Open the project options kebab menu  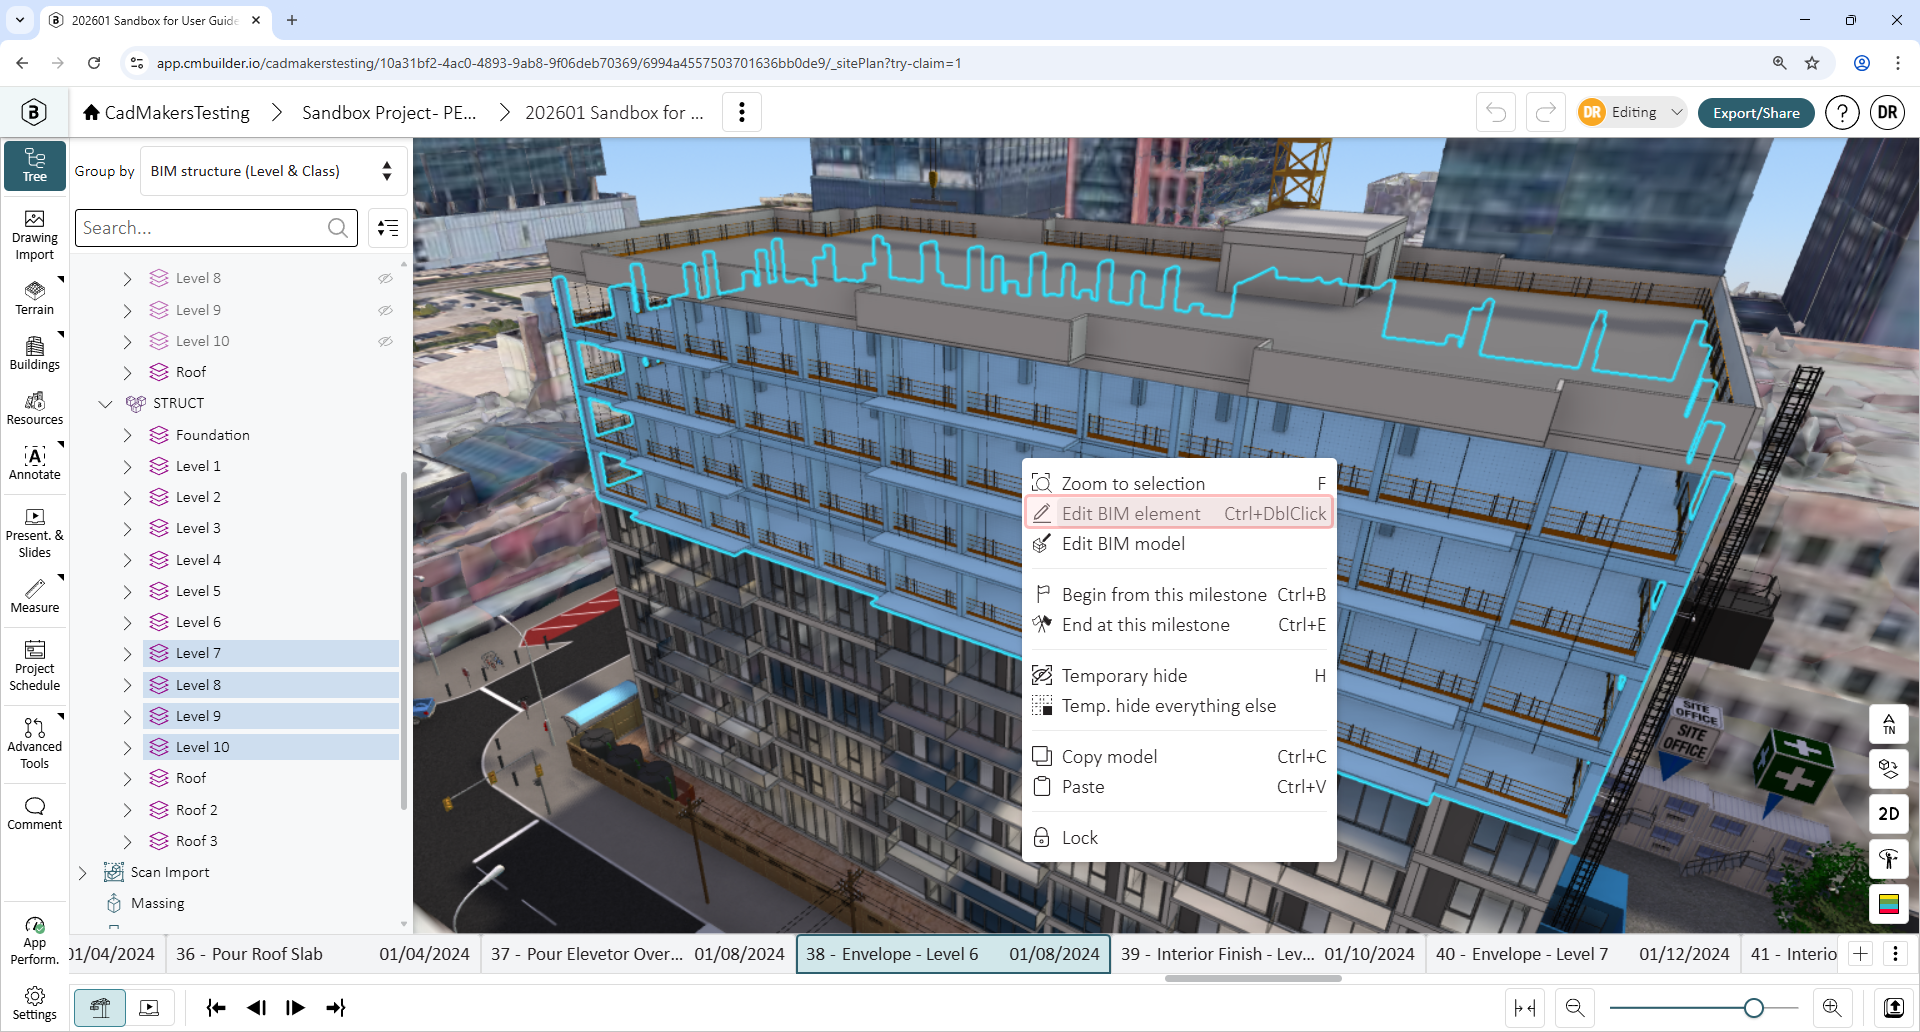[741, 112]
